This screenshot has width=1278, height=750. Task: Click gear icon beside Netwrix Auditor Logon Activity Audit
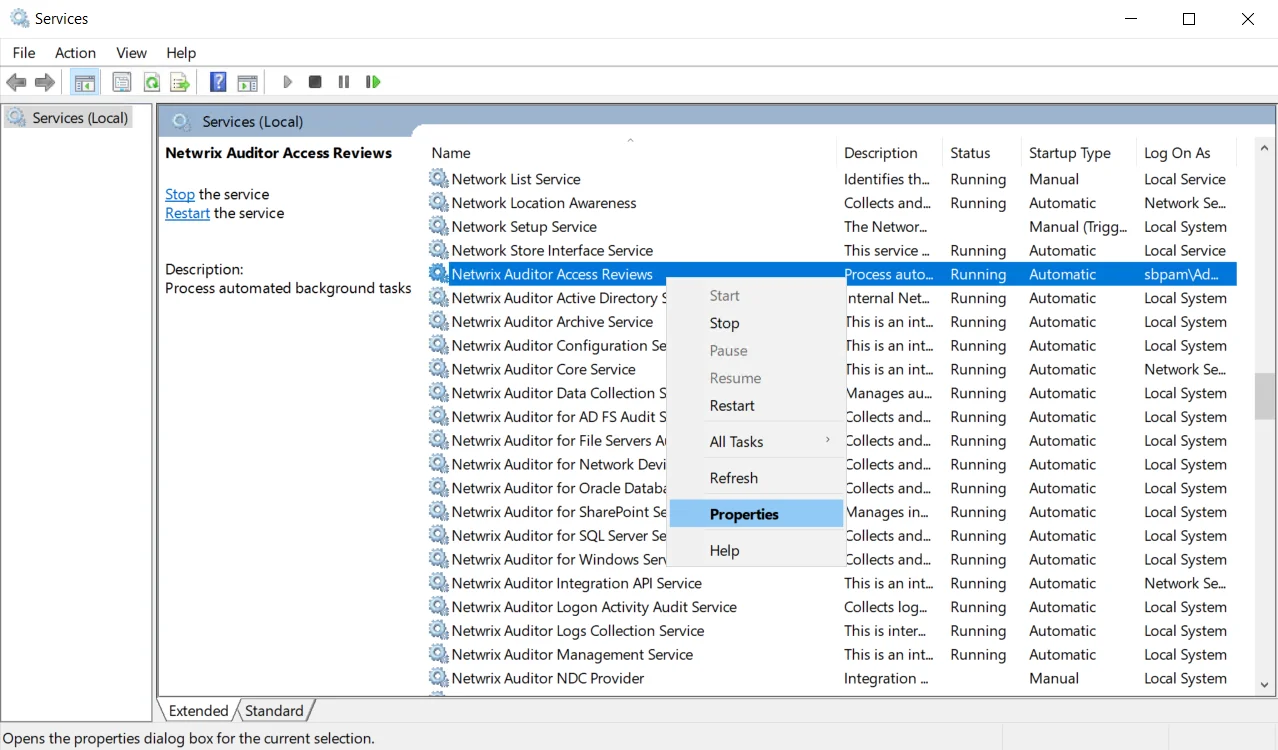point(438,607)
